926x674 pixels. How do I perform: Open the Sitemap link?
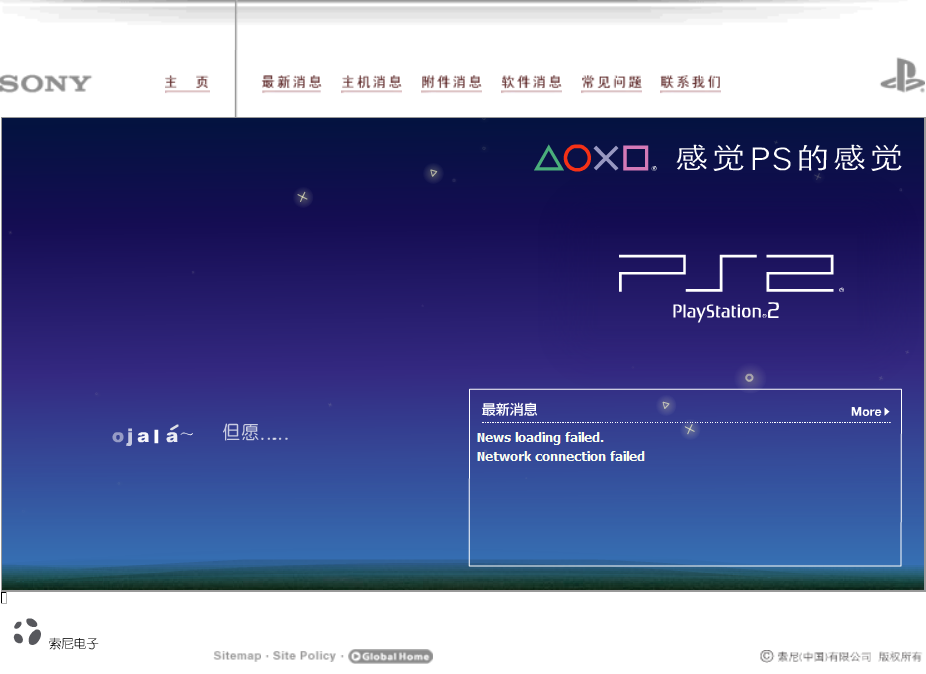tap(237, 656)
